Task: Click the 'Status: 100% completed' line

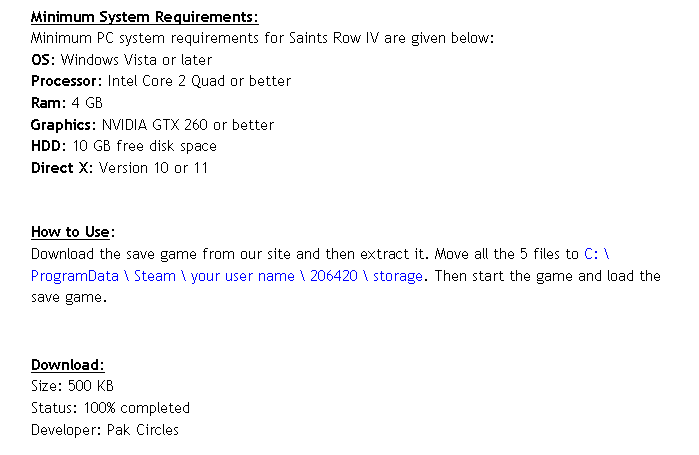Action: 110,408
